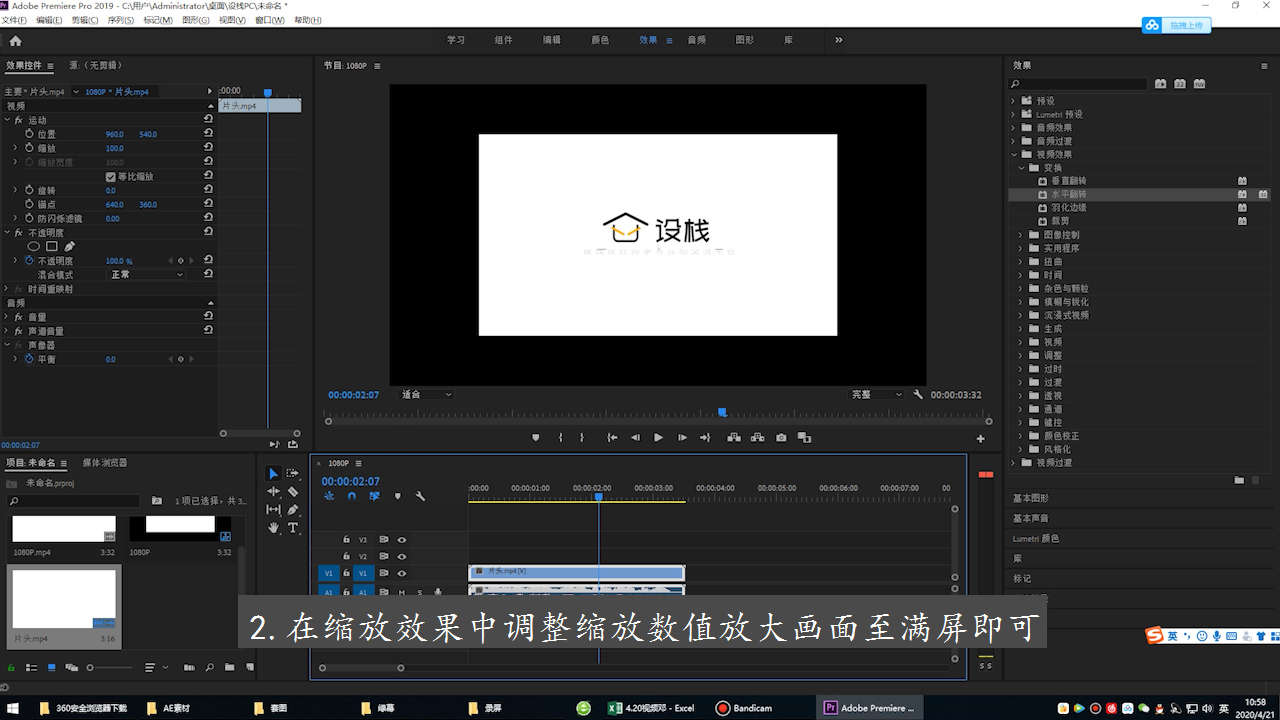The width and height of the screenshot is (1280, 720).
Task: Expand 缩放 scale property arrow
Action: coord(15,148)
